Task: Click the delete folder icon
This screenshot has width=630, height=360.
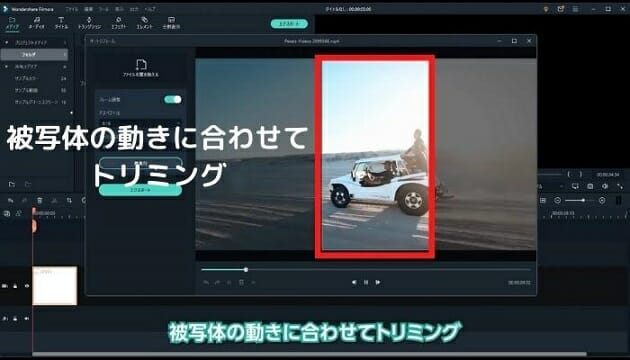Action: 28,184
